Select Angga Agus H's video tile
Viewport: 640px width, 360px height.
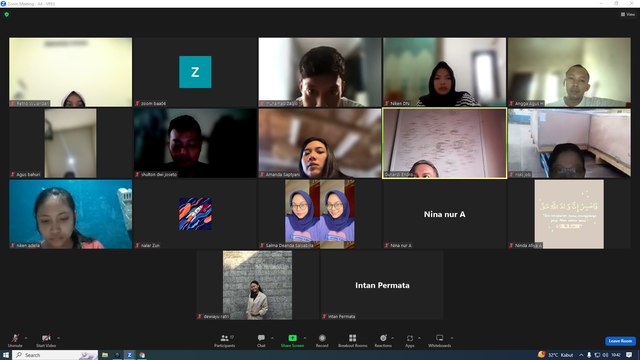click(569, 72)
